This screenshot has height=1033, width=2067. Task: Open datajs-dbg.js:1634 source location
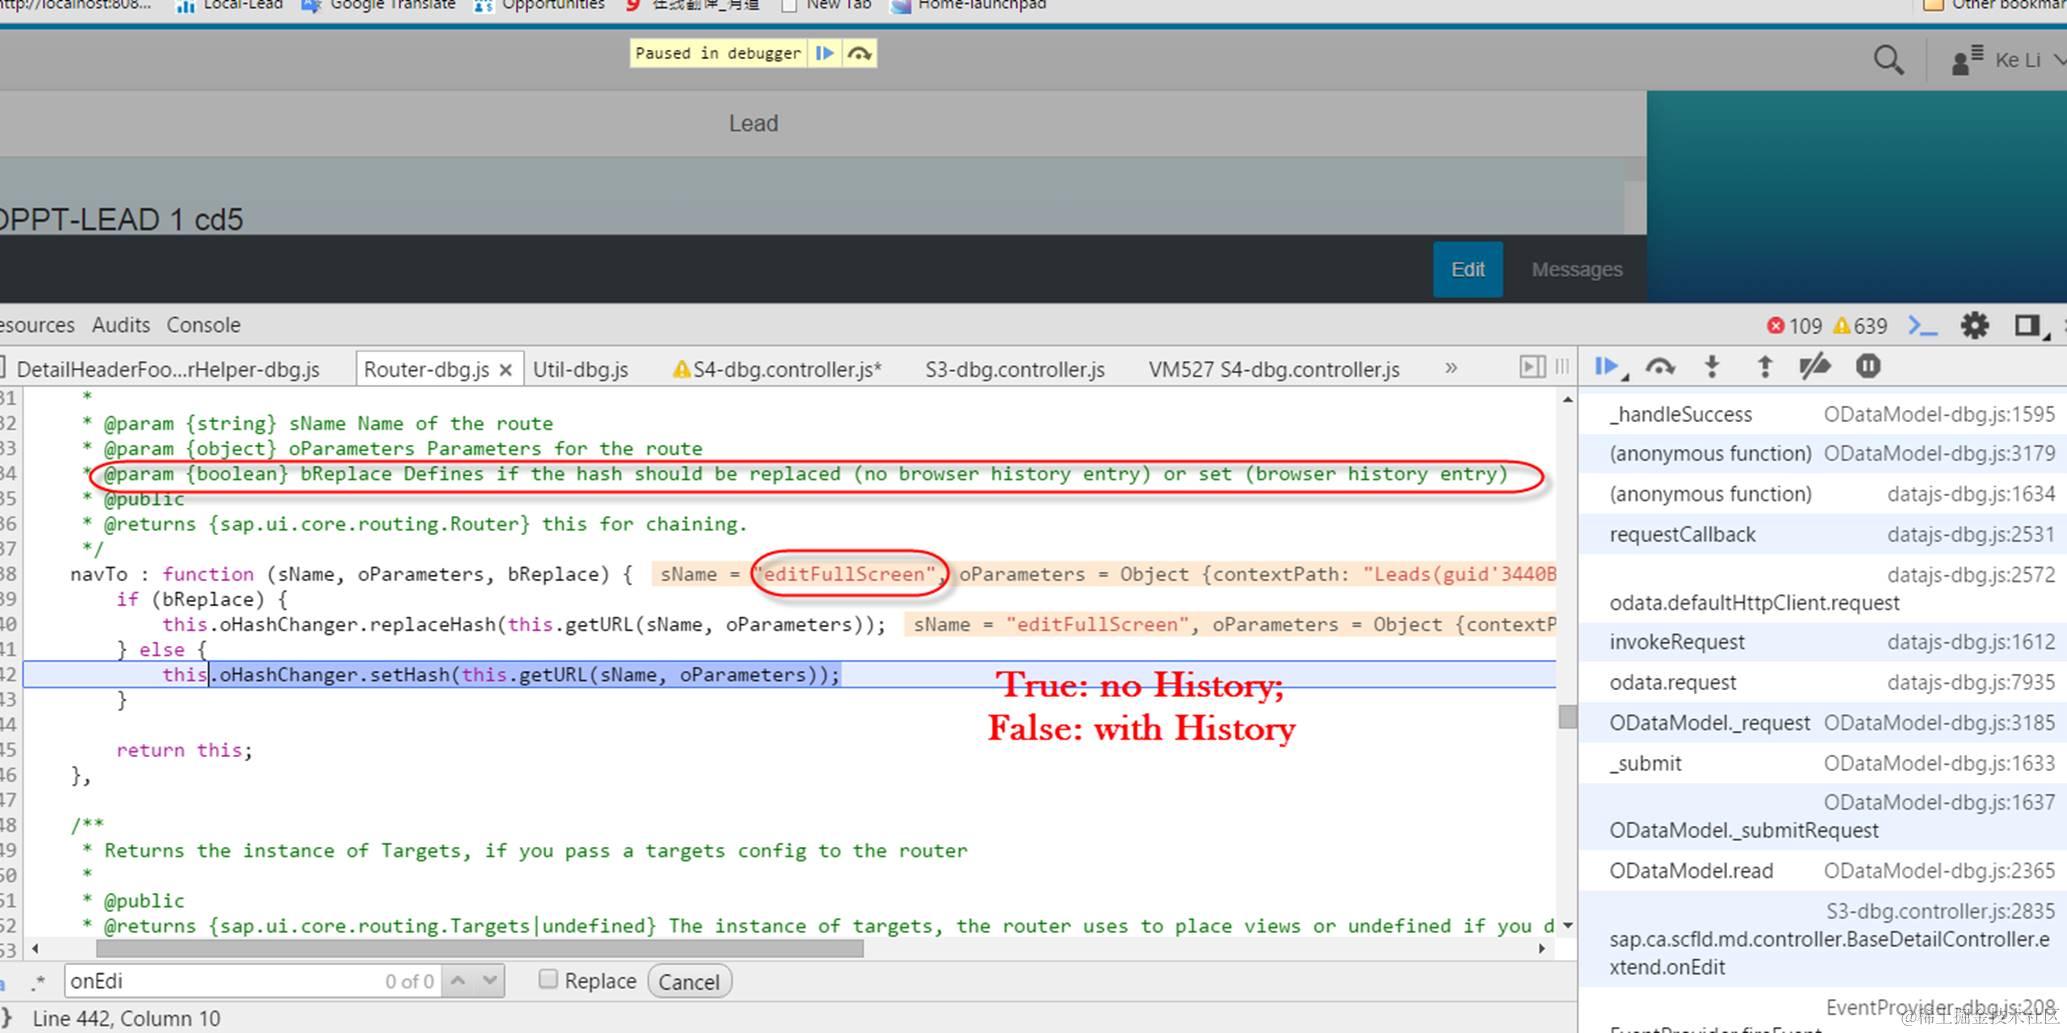(1970, 494)
